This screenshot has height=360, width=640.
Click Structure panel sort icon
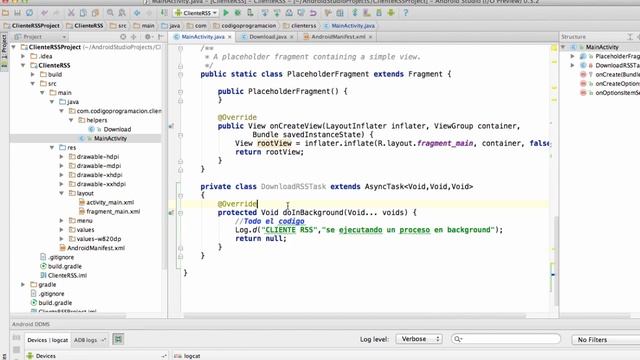(630, 37)
